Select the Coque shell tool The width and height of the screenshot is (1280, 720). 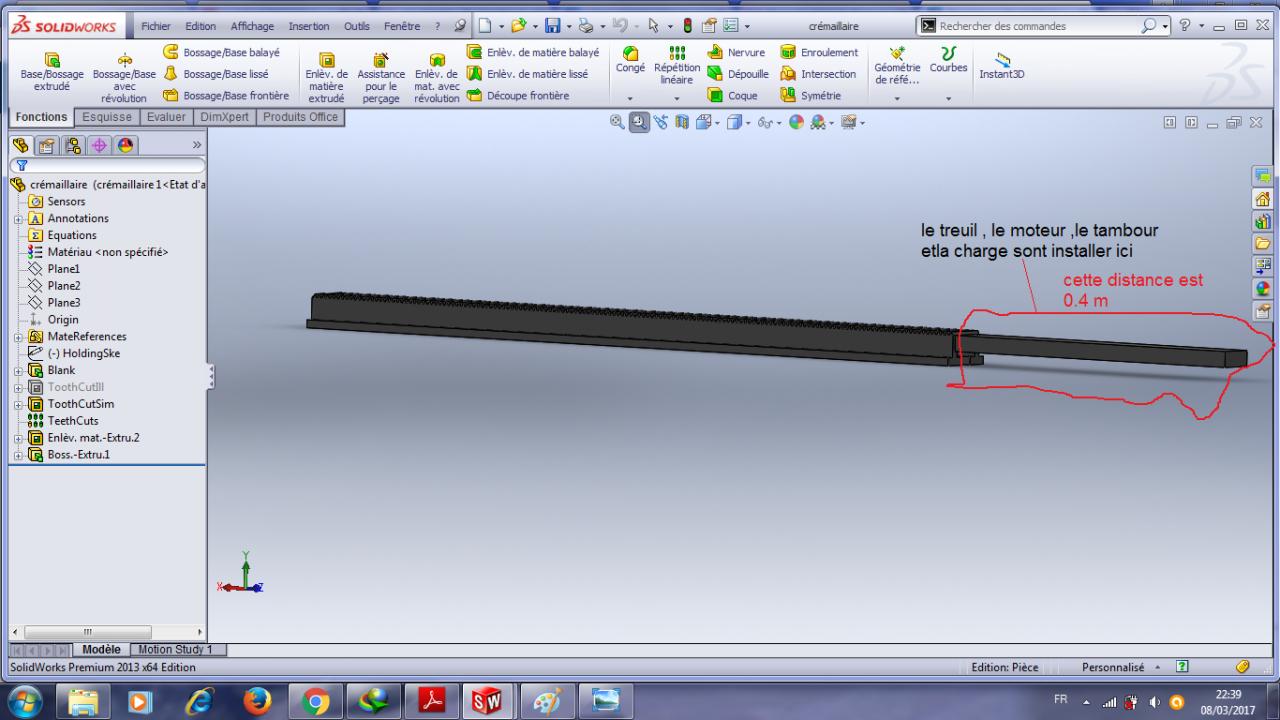pyautogui.click(x=733, y=96)
